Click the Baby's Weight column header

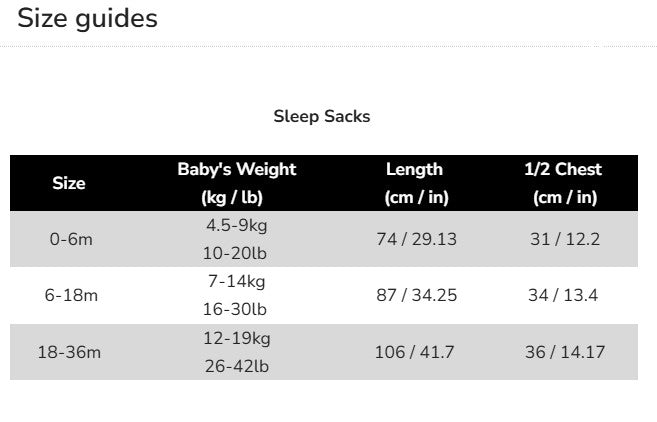(x=237, y=183)
